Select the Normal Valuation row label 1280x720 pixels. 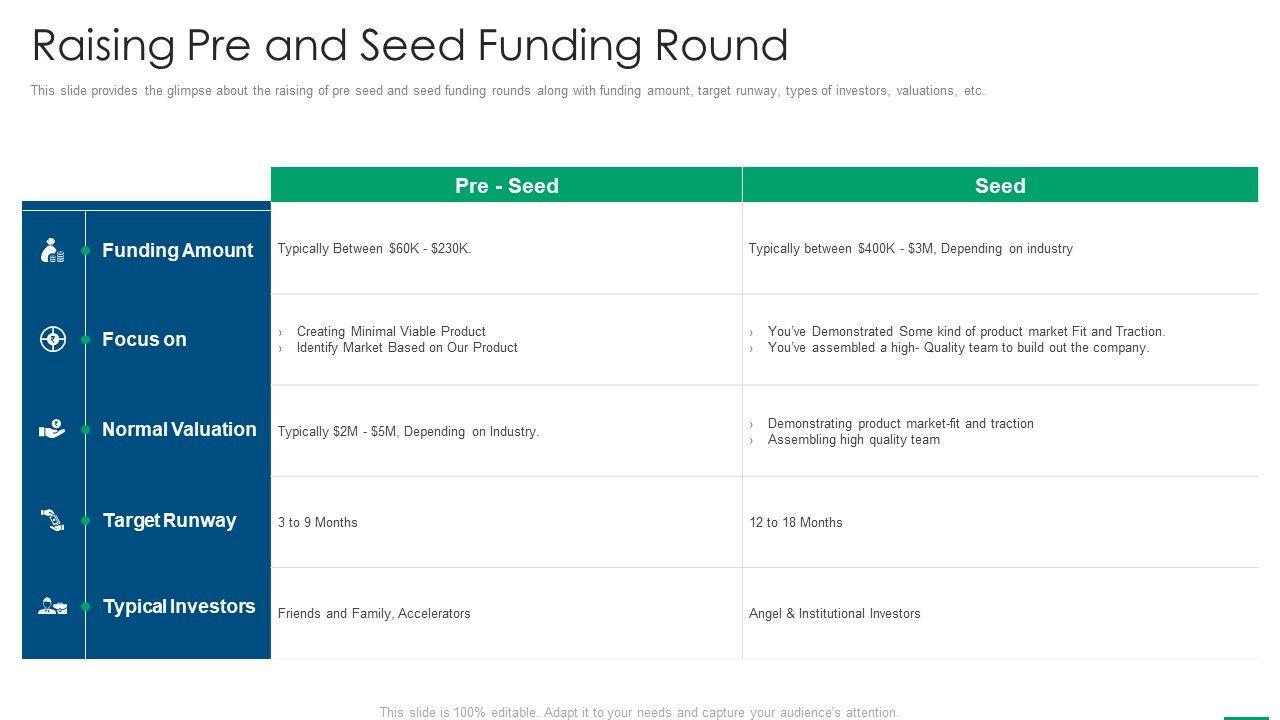coord(179,429)
